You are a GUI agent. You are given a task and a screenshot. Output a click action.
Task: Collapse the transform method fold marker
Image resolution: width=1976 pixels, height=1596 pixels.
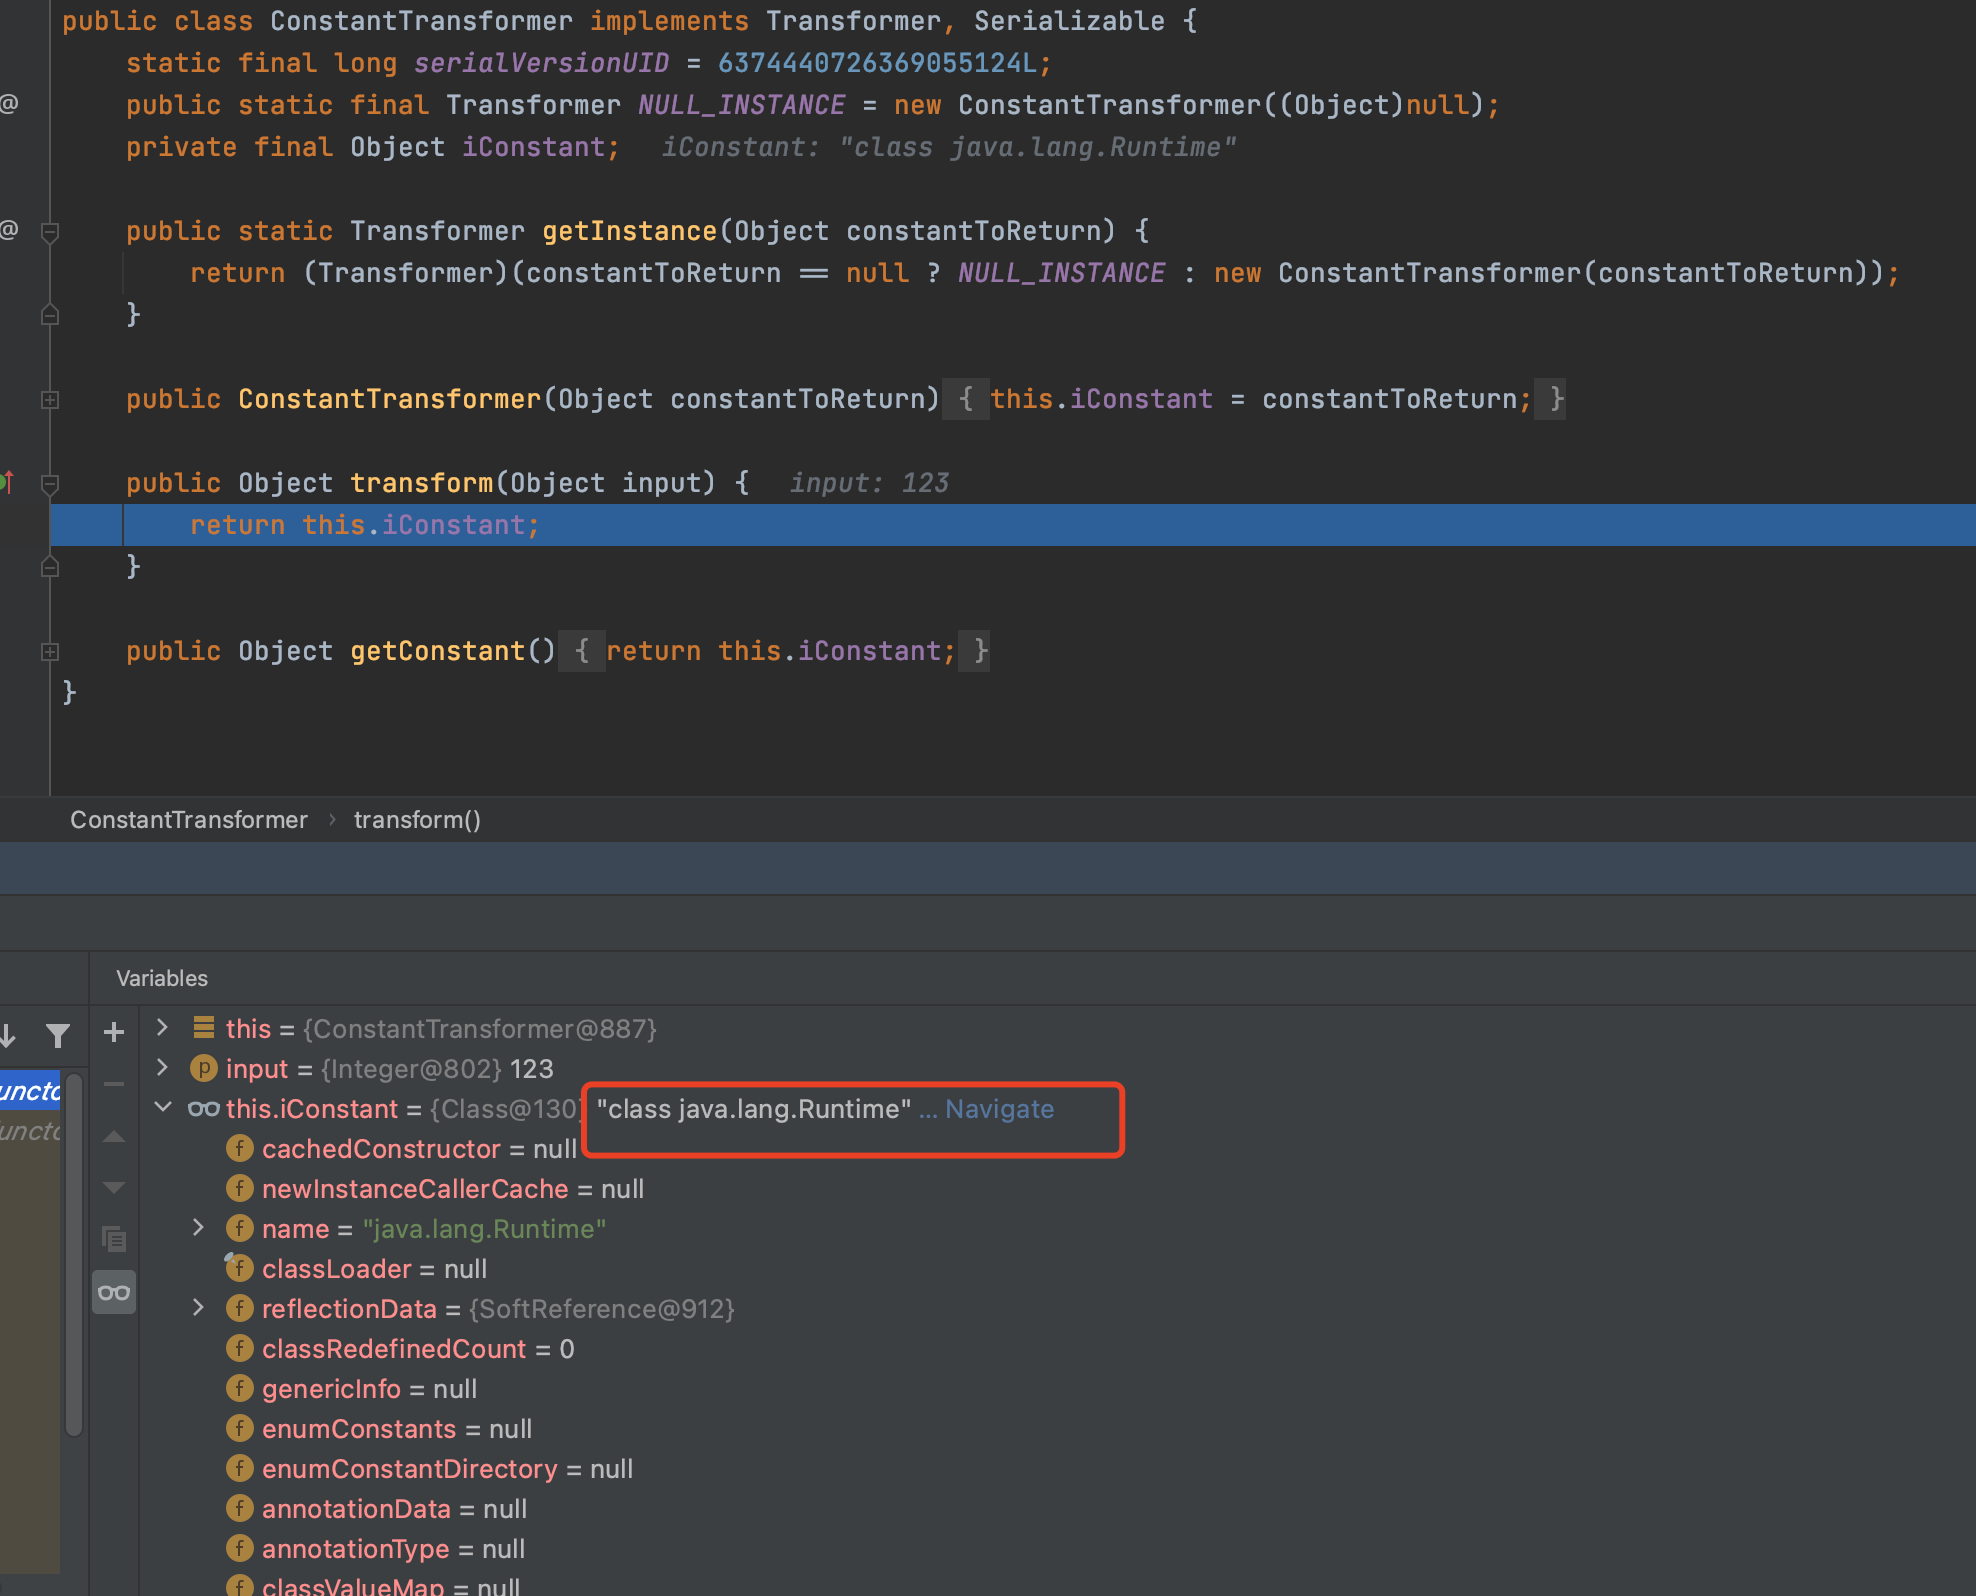point(50,484)
